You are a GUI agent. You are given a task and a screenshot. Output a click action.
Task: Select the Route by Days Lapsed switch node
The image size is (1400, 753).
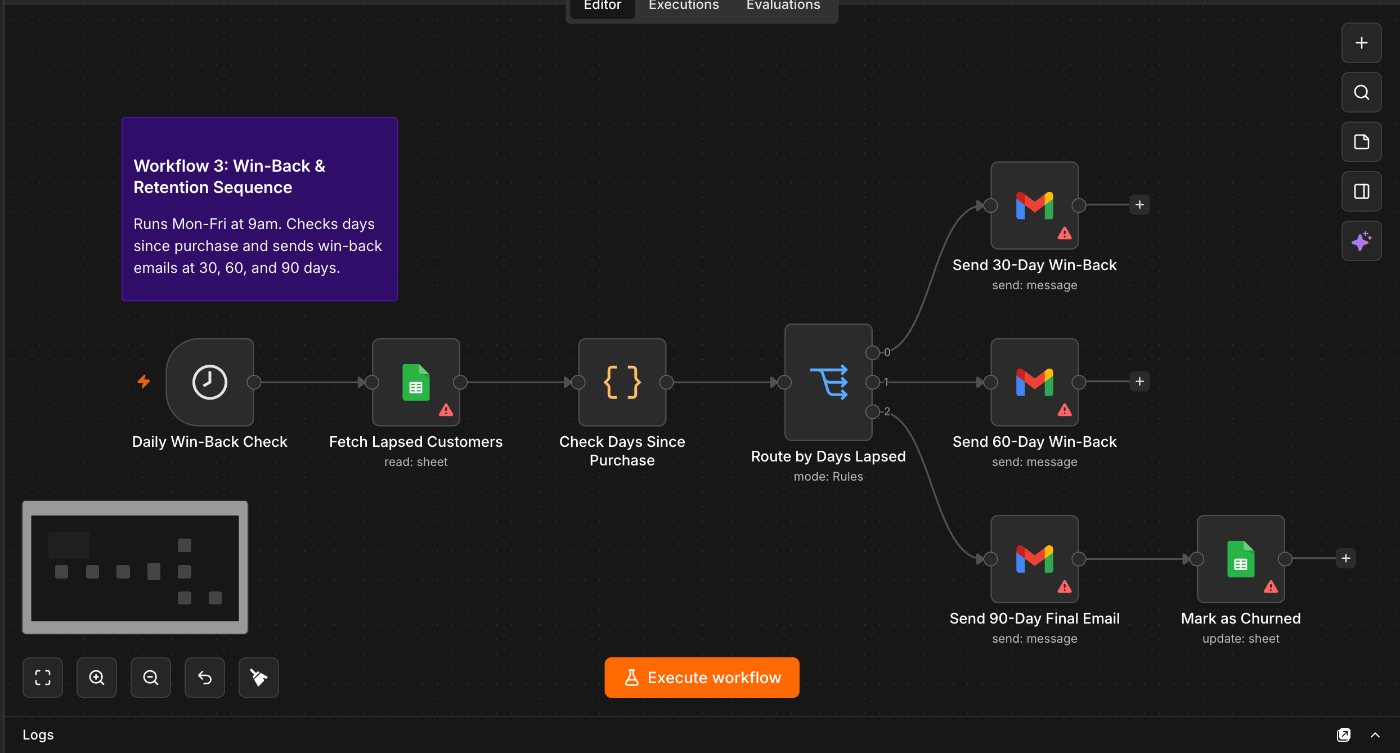coord(828,382)
